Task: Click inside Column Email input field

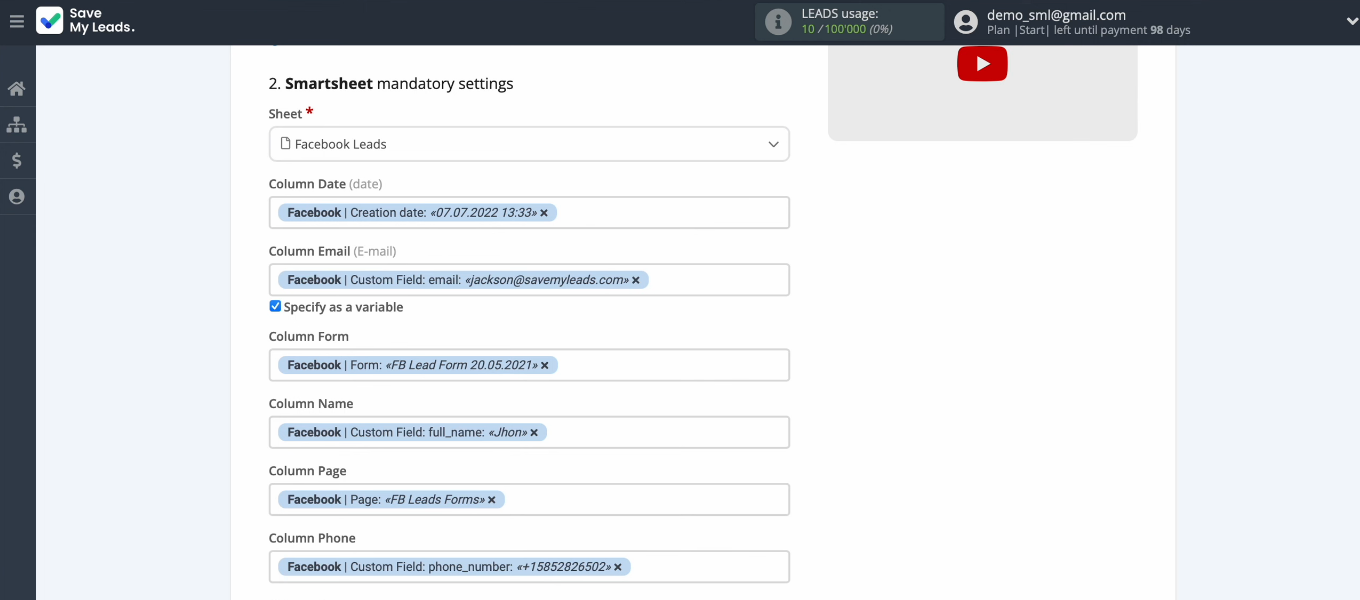Action: tap(529, 280)
